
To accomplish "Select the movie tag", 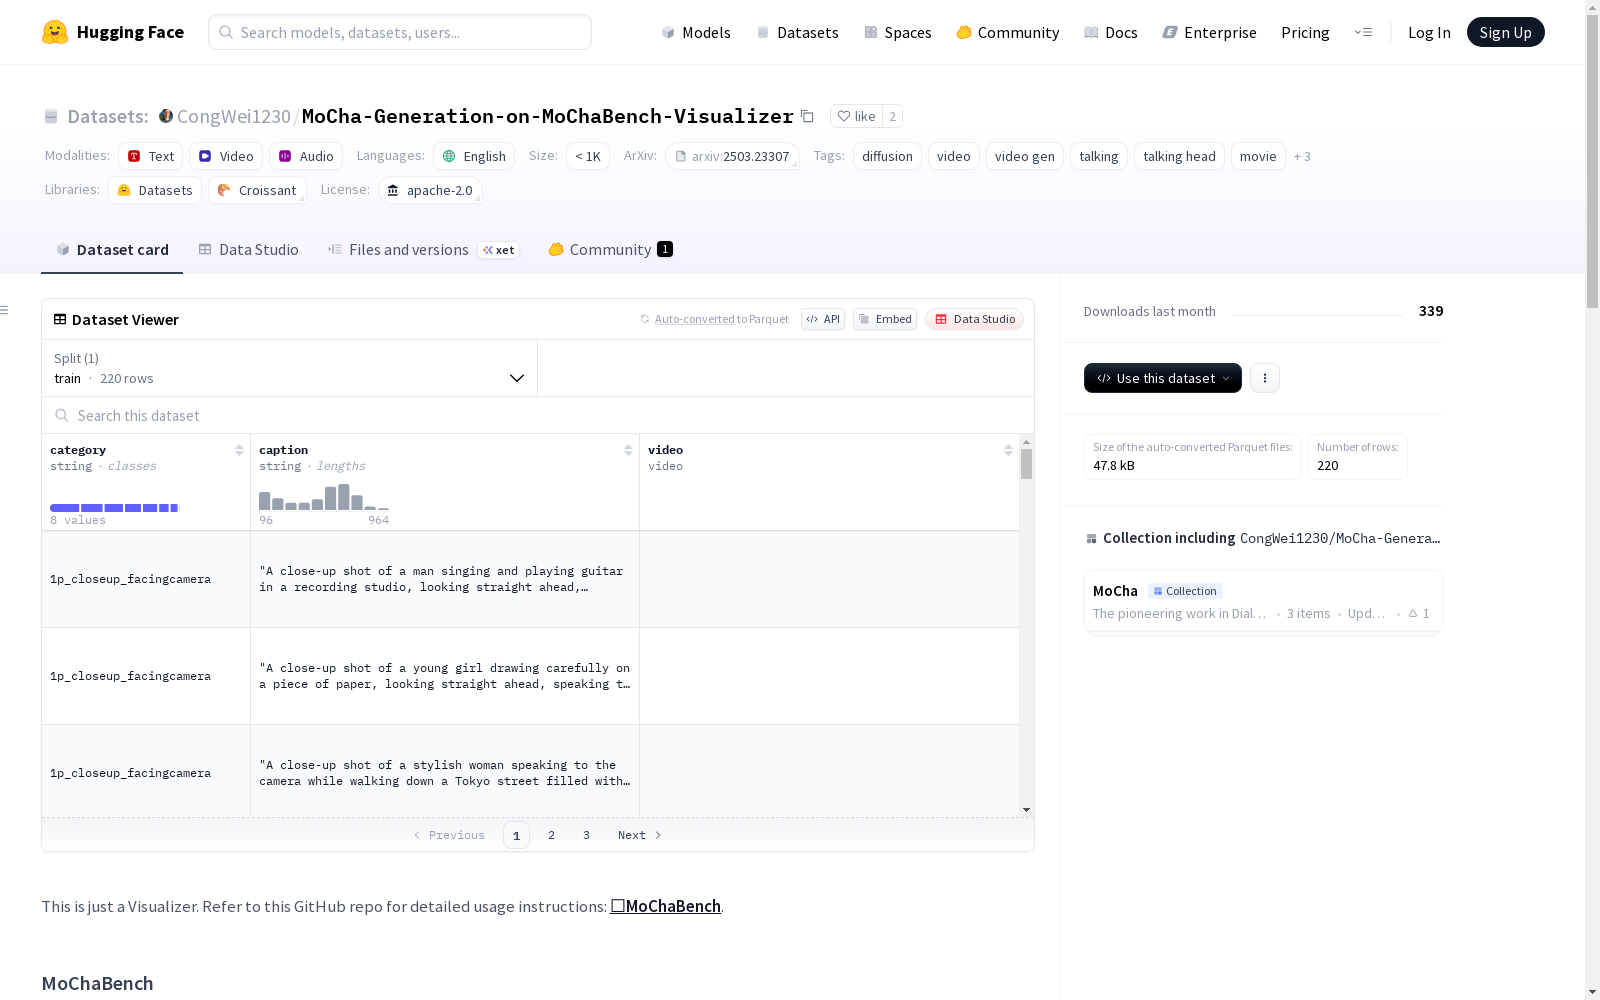I will click(x=1258, y=156).
